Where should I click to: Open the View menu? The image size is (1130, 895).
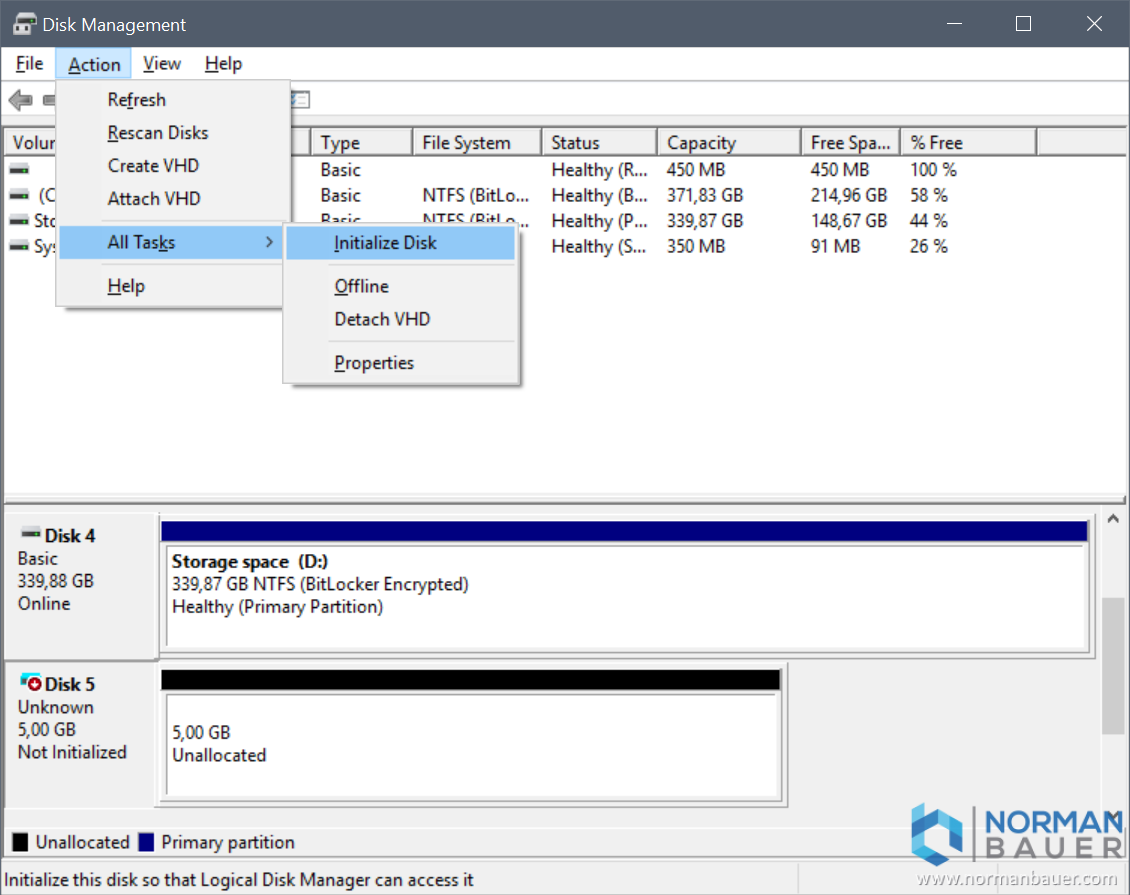point(161,64)
